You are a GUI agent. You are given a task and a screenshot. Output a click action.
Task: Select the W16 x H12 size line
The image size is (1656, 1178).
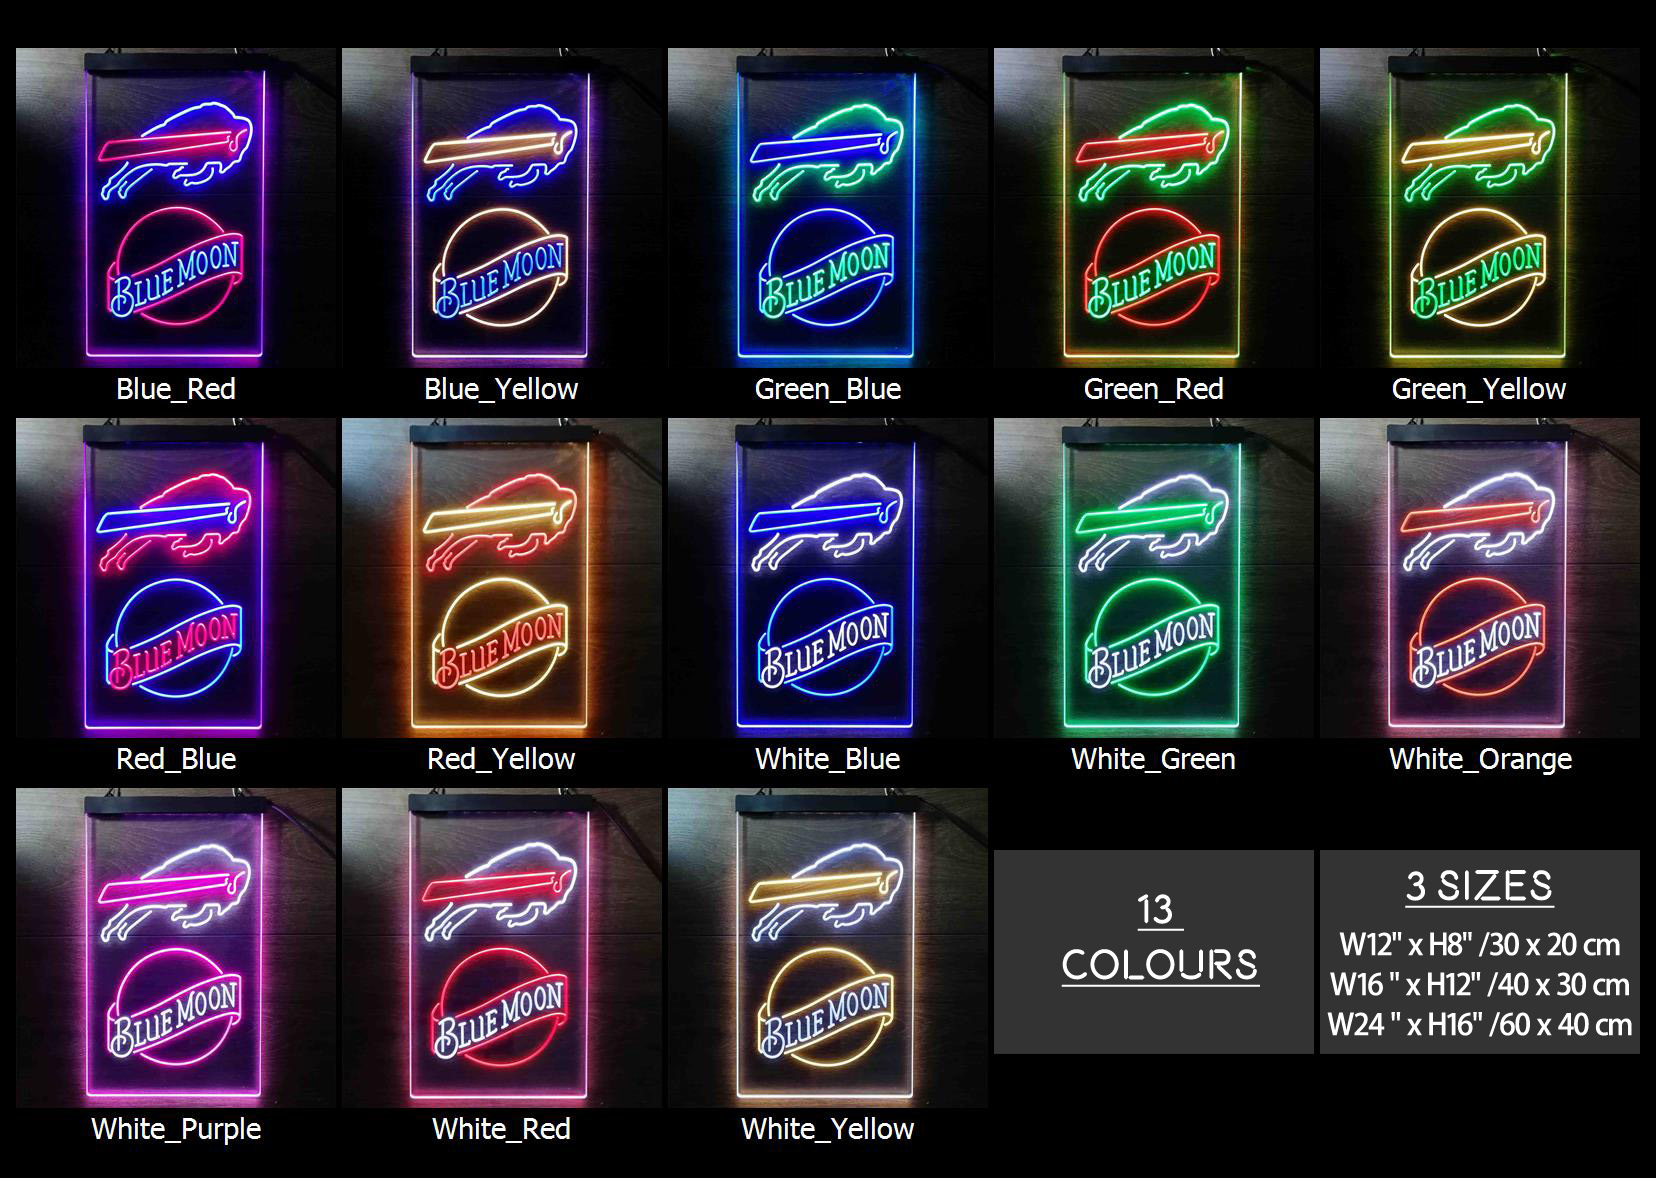[1480, 985]
